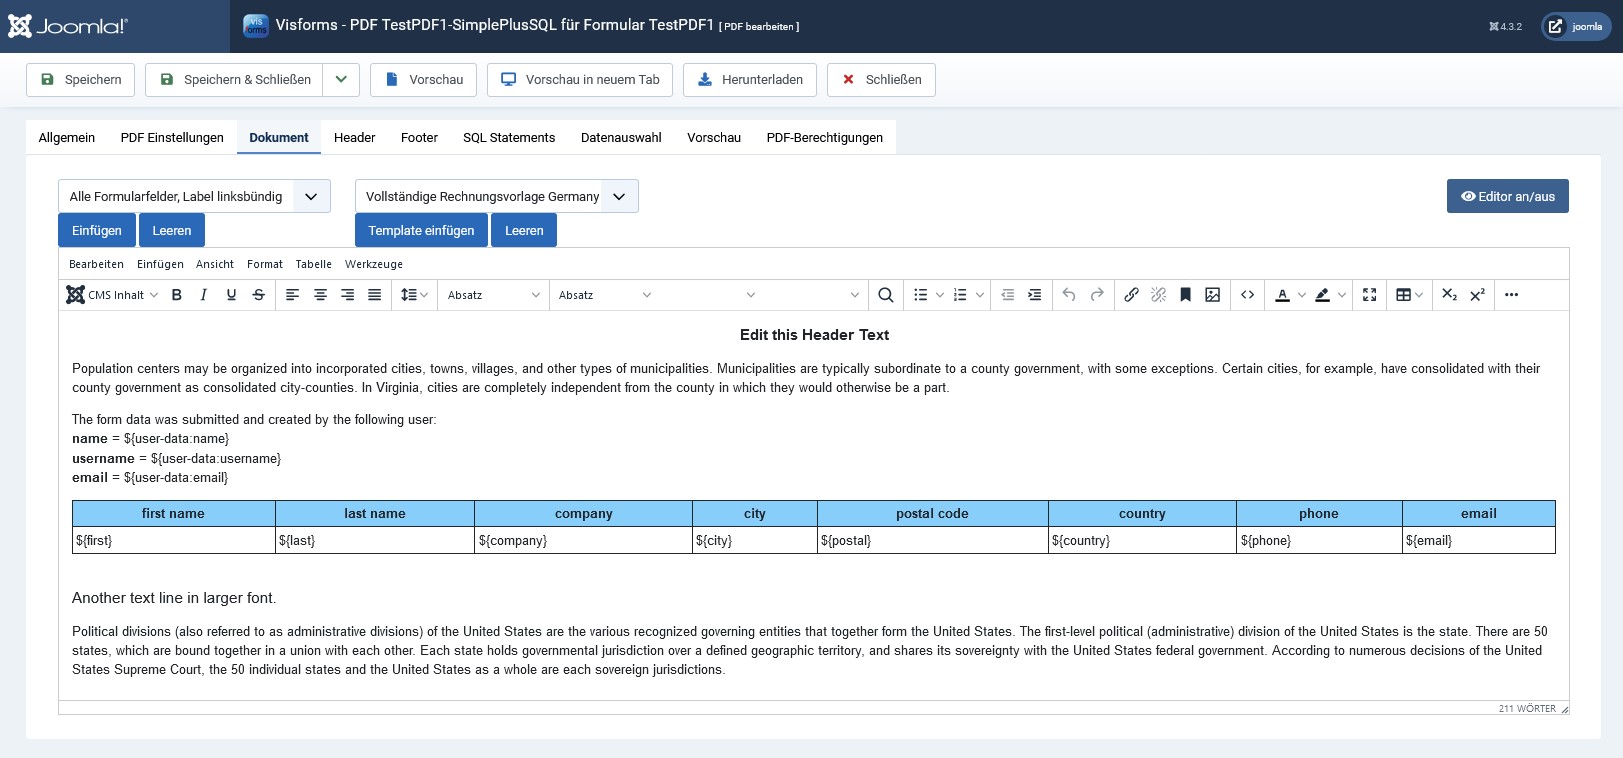Click the Schließen button
The height and width of the screenshot is (758, 1623).
881,80
